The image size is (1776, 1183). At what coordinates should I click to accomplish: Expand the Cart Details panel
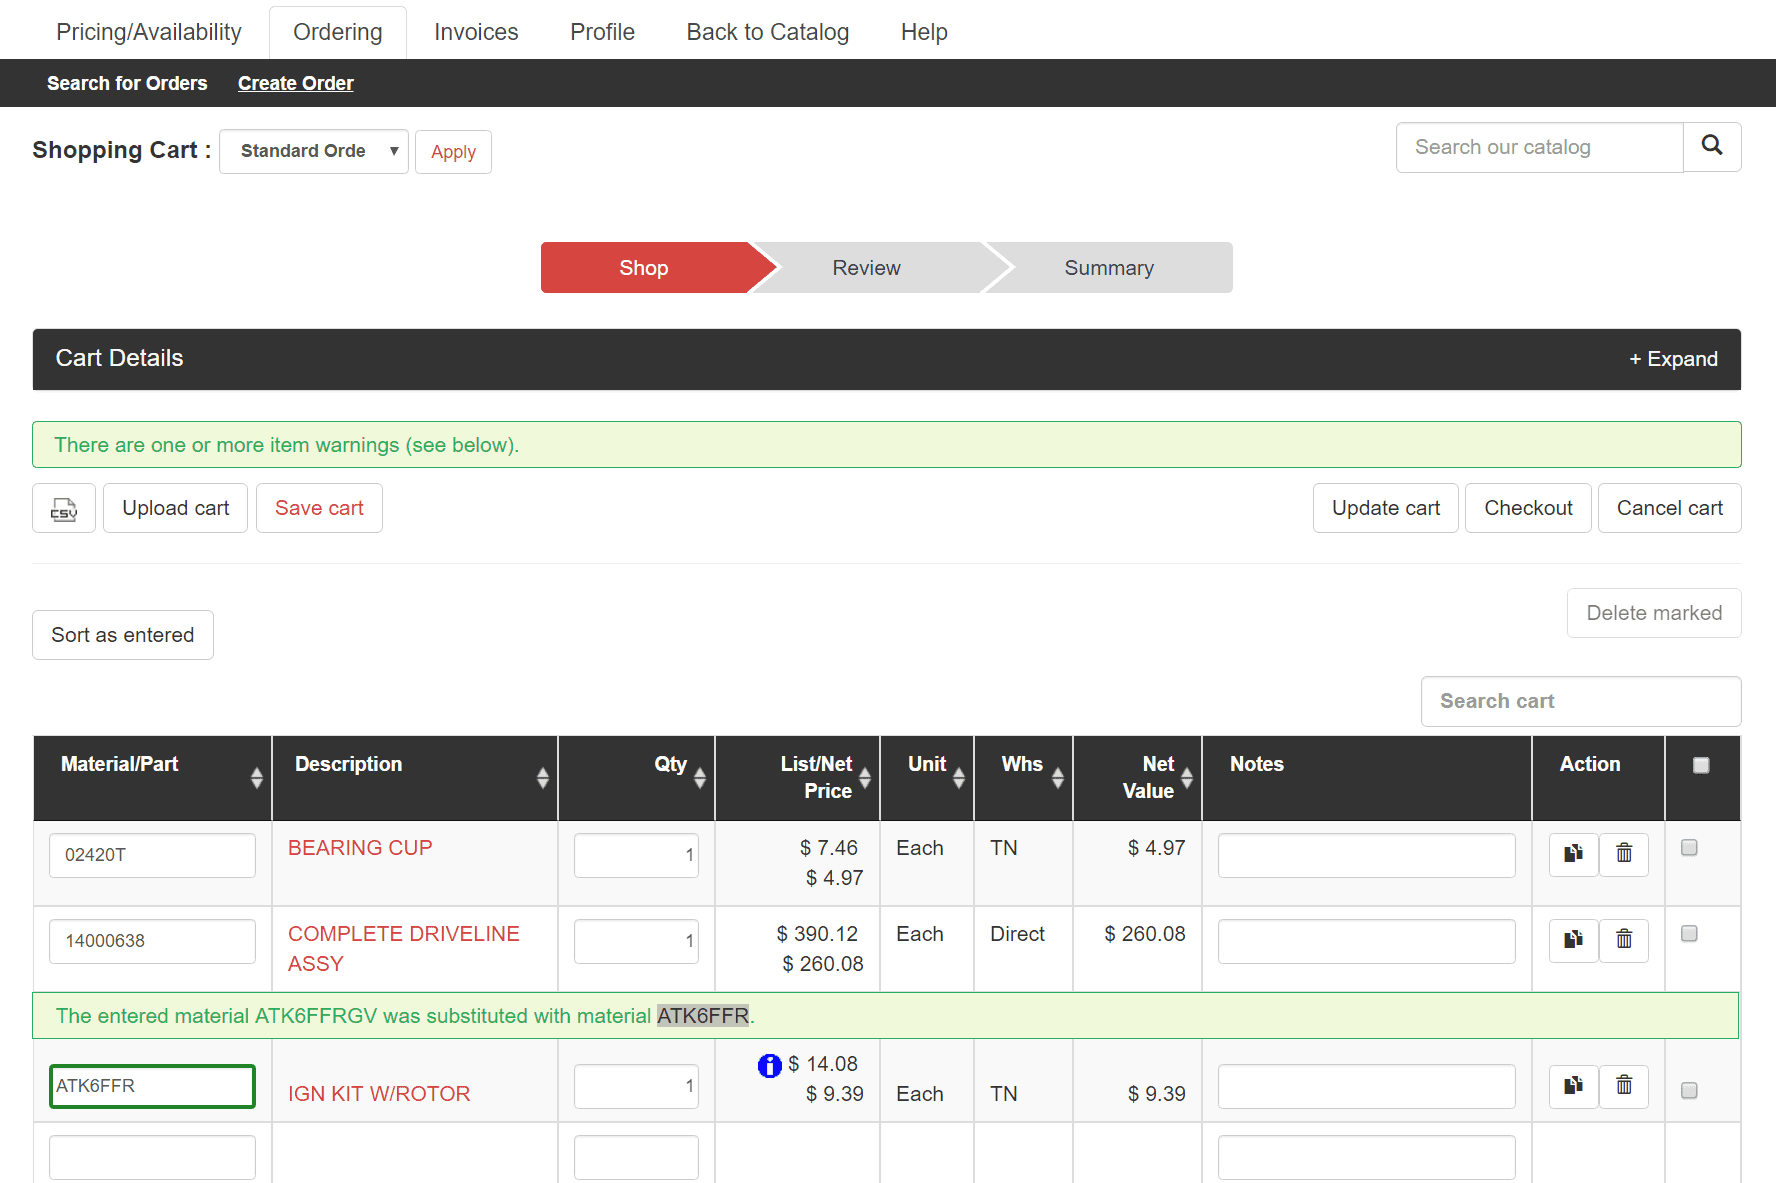1673,359
